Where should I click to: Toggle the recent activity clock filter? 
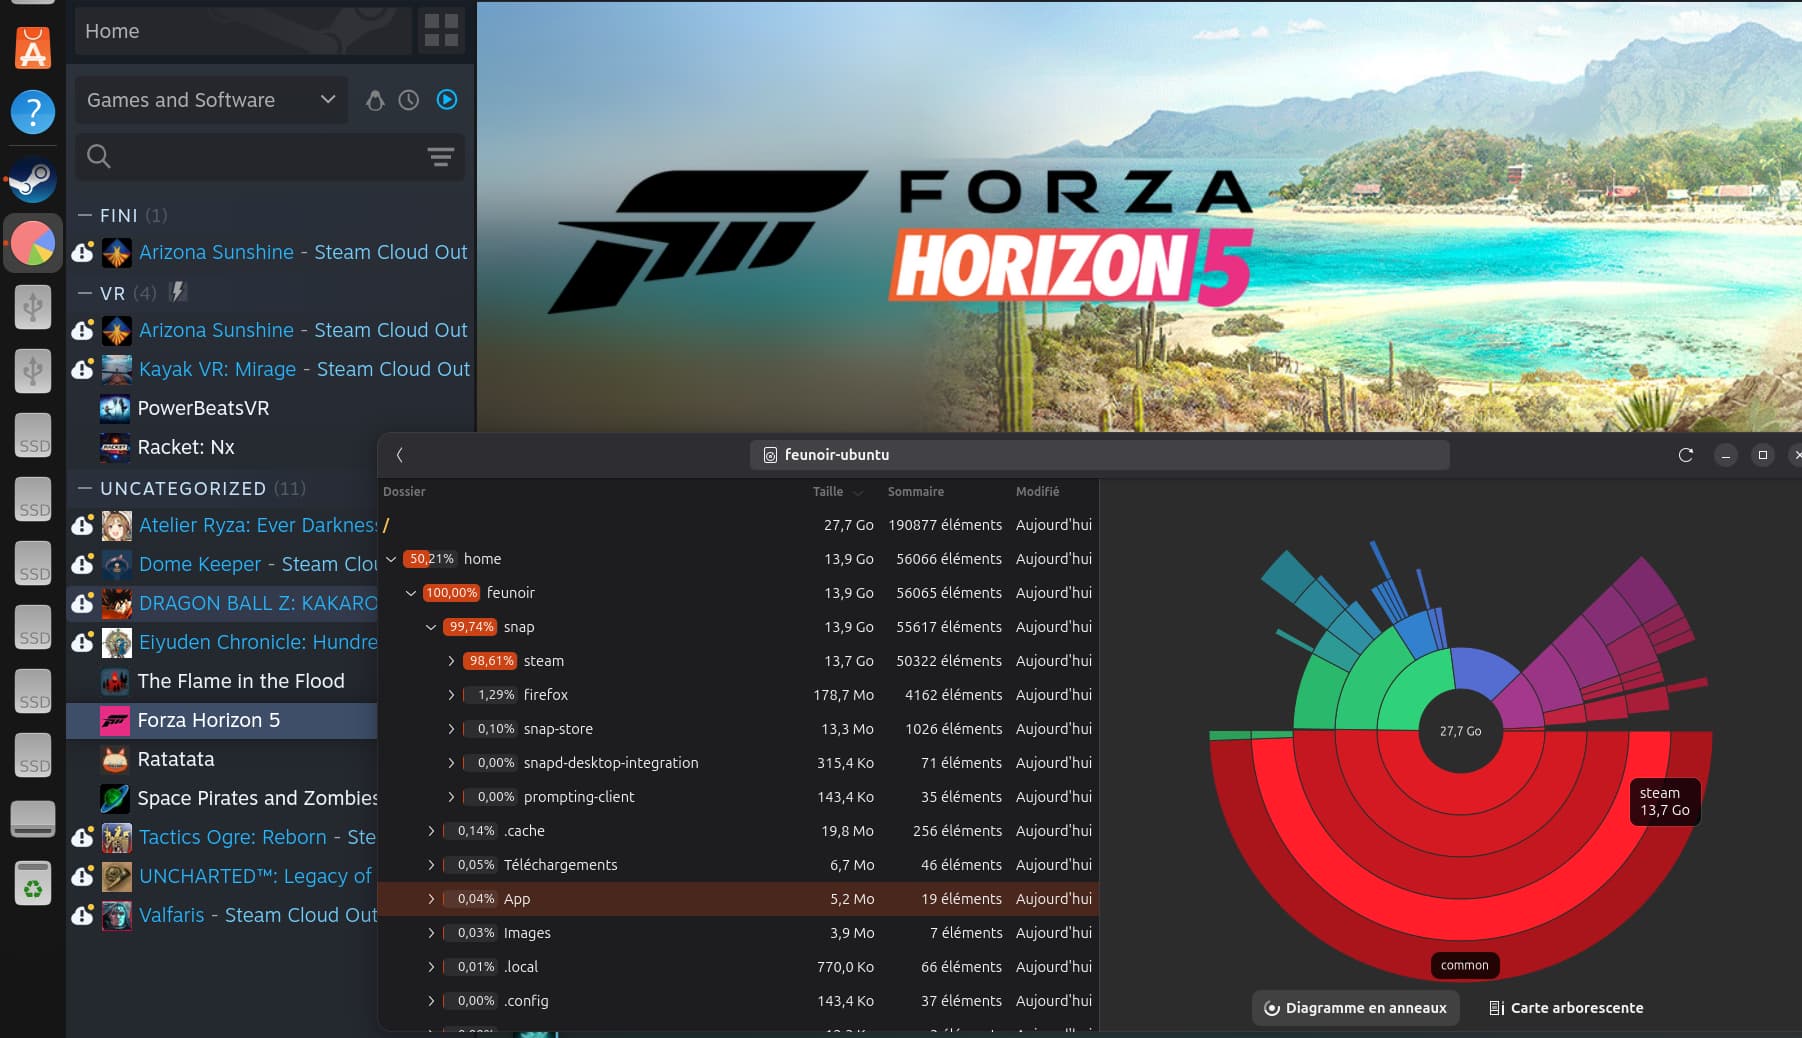point(409,100)
